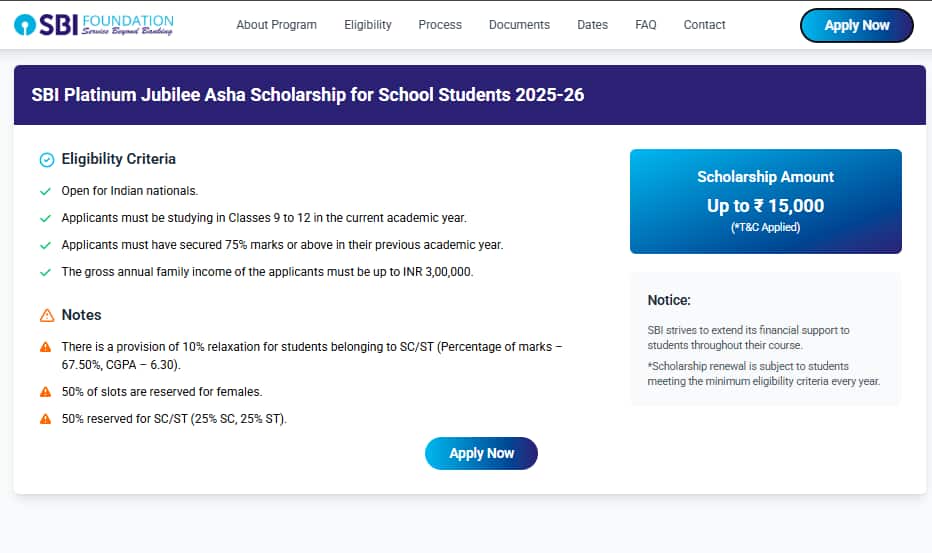Click the Eligibility Criteria circled check icon

(46, 160)
